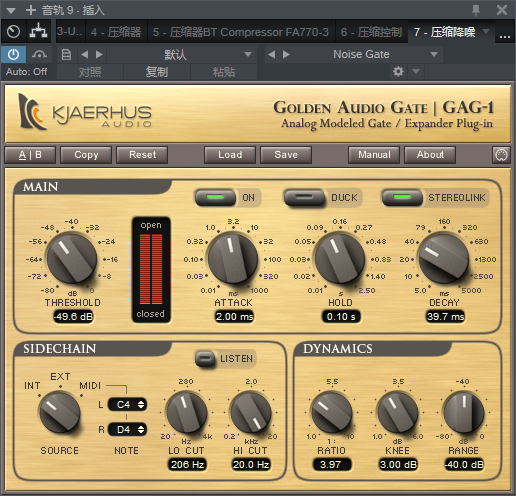
Task: Click the clock-style dial icon
Action: click(x=13, y=32)
